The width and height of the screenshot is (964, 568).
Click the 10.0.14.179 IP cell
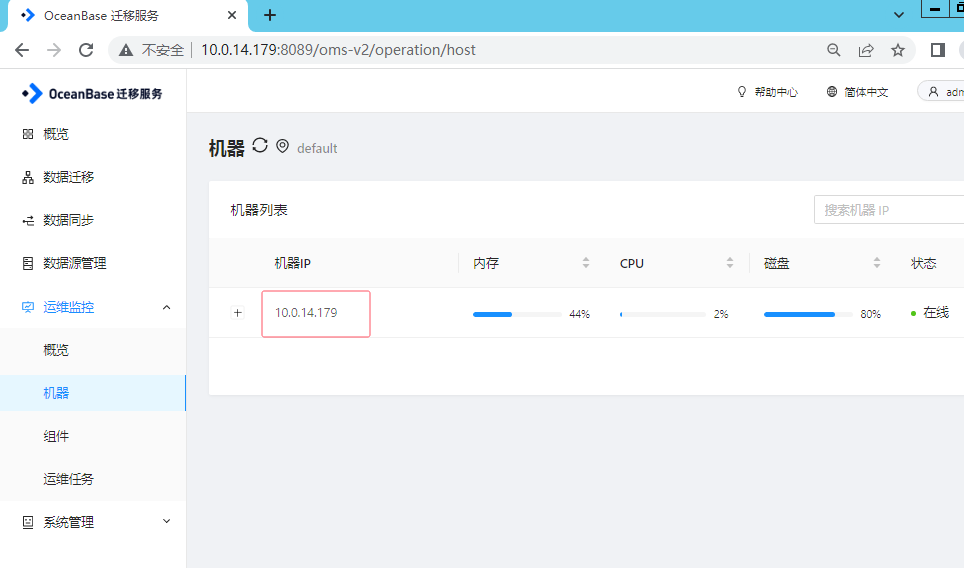pos(306,313)
